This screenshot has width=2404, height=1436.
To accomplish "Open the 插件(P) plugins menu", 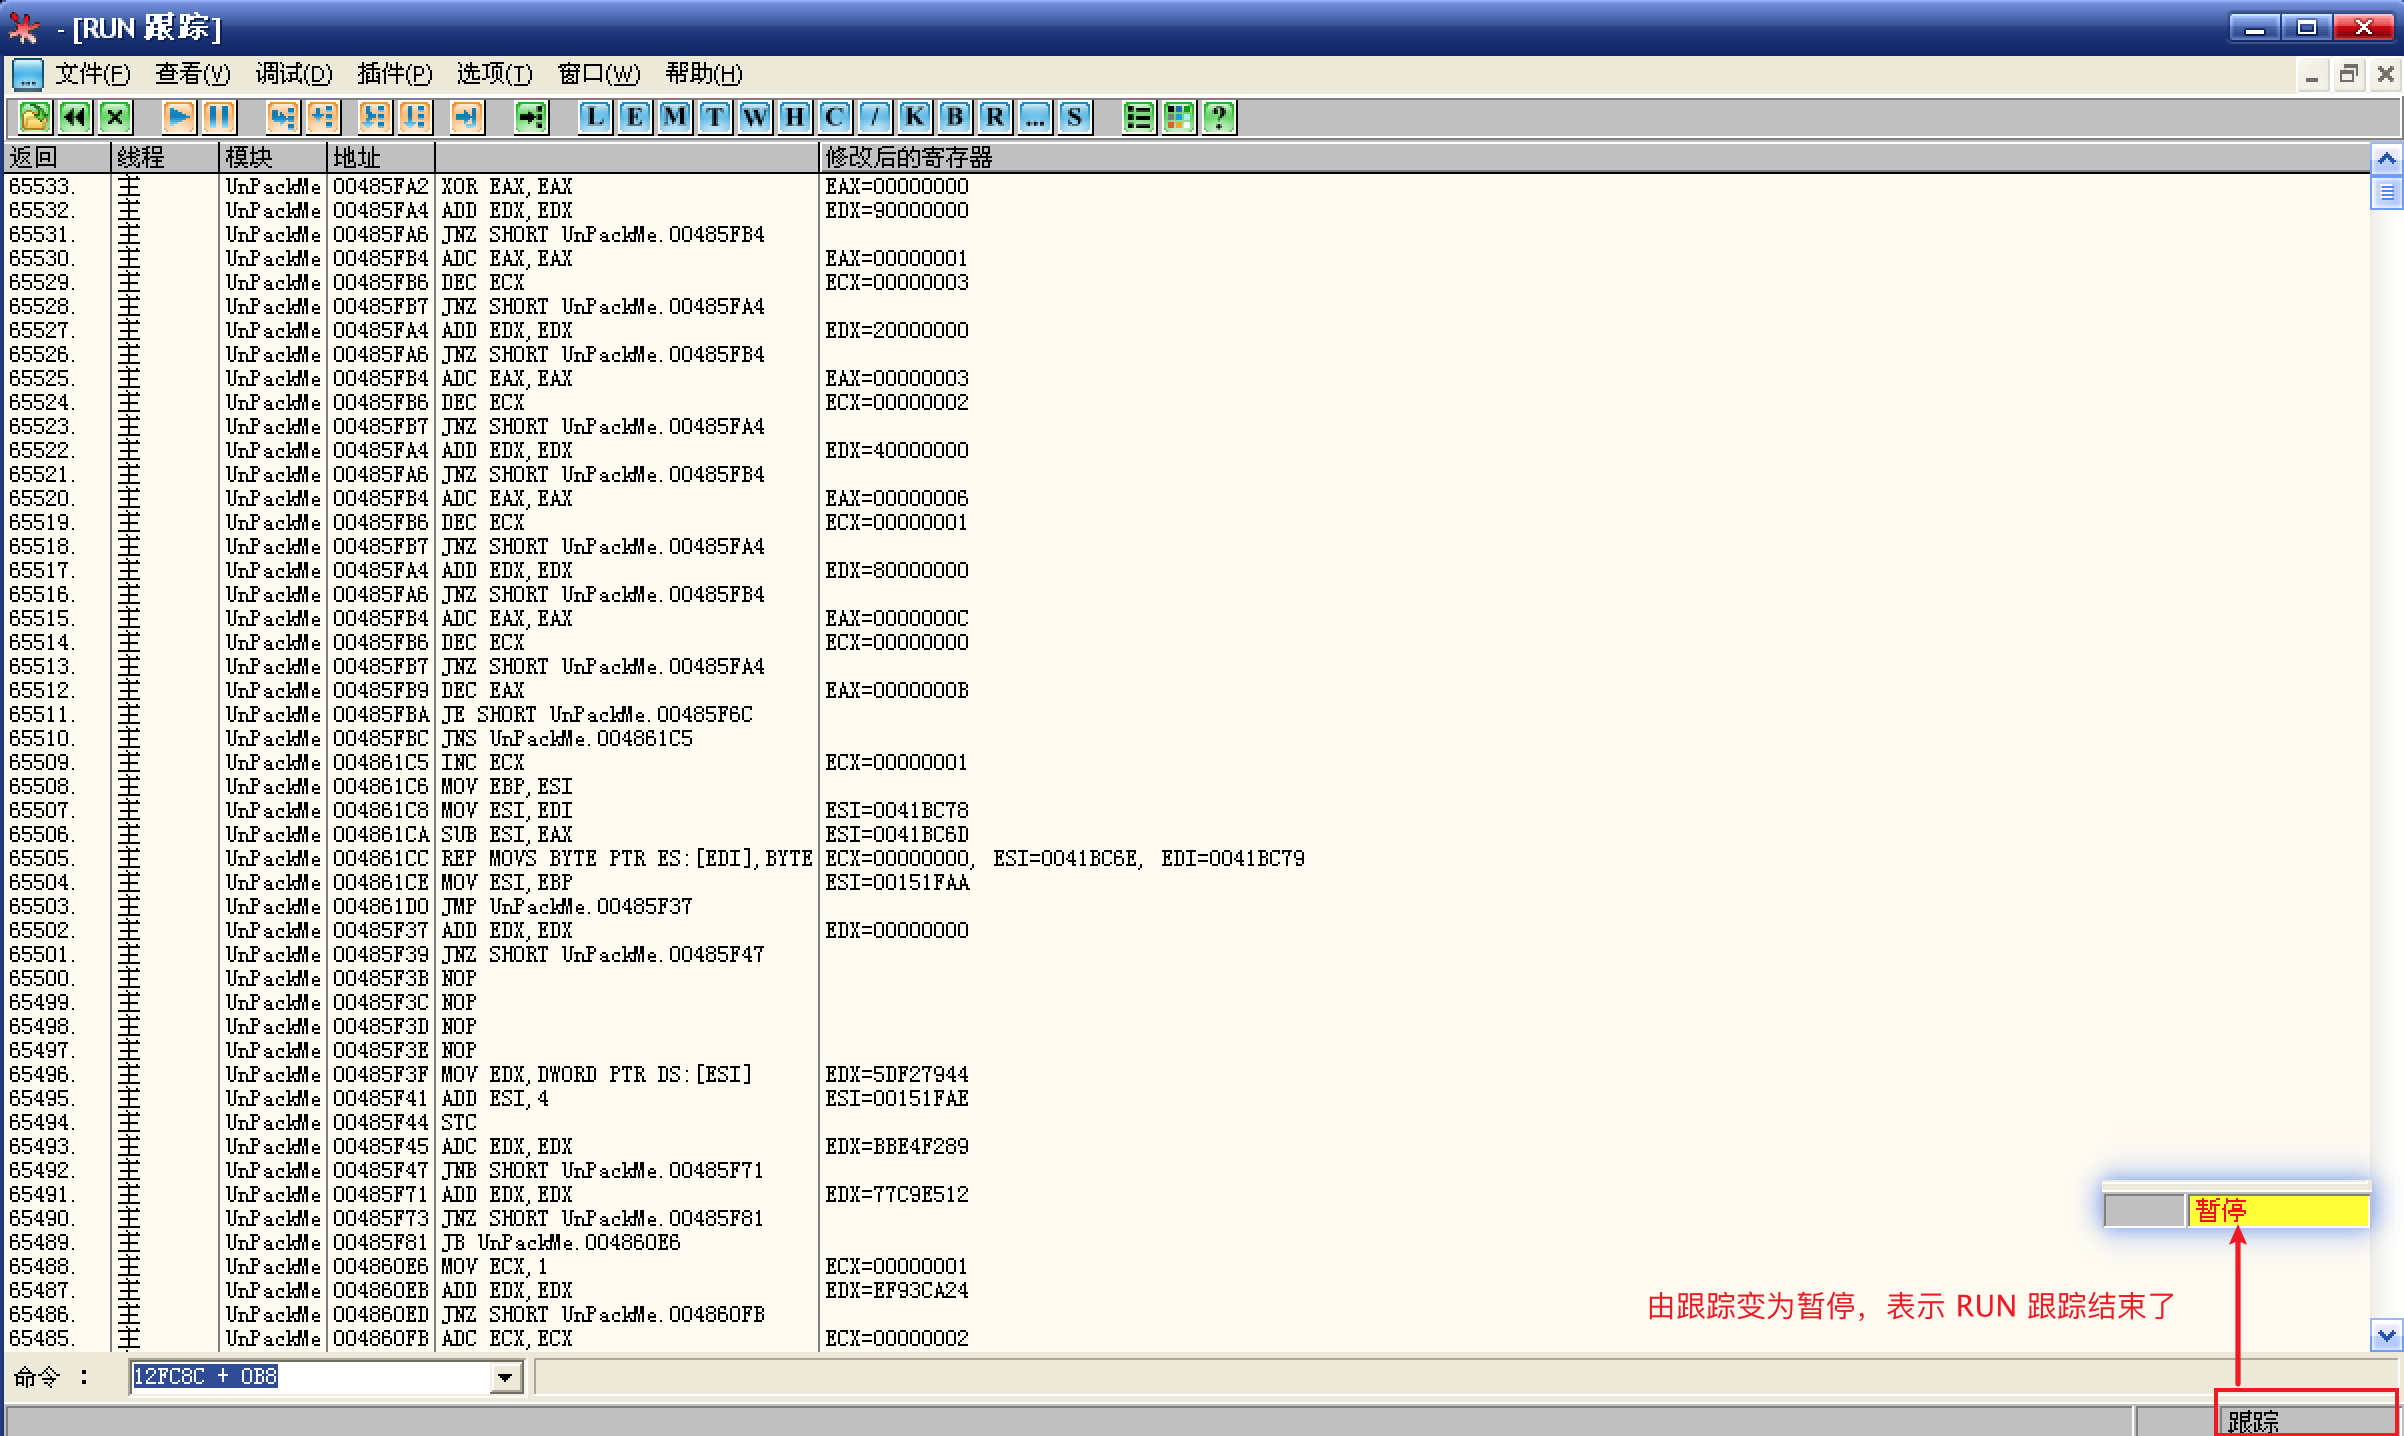I will click(394, 74).
